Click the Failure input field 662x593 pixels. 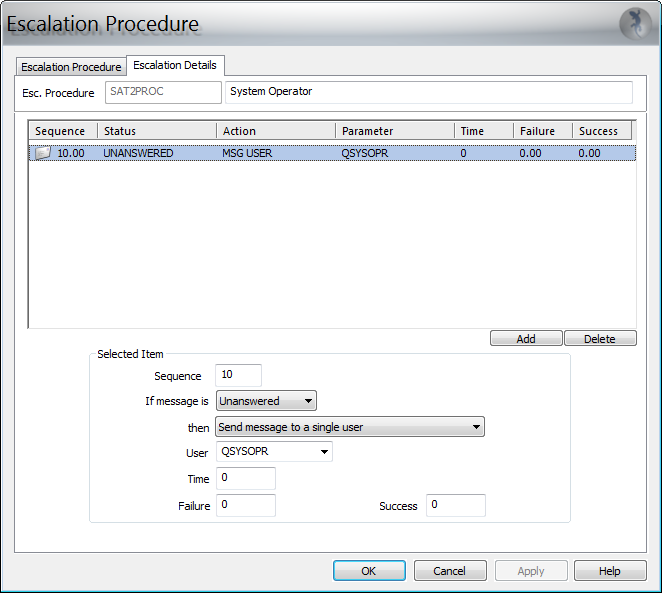point(245,505)
